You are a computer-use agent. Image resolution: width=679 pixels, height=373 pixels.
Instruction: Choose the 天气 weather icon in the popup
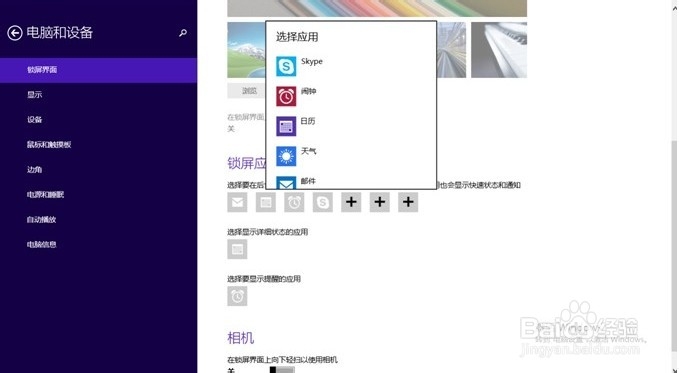(286, 156)
